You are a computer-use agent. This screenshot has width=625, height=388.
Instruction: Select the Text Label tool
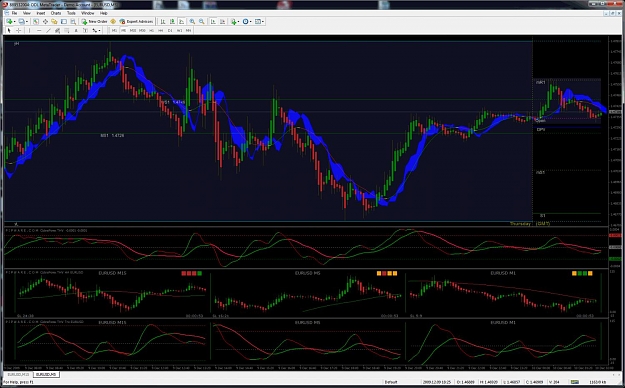click(85, 30)
